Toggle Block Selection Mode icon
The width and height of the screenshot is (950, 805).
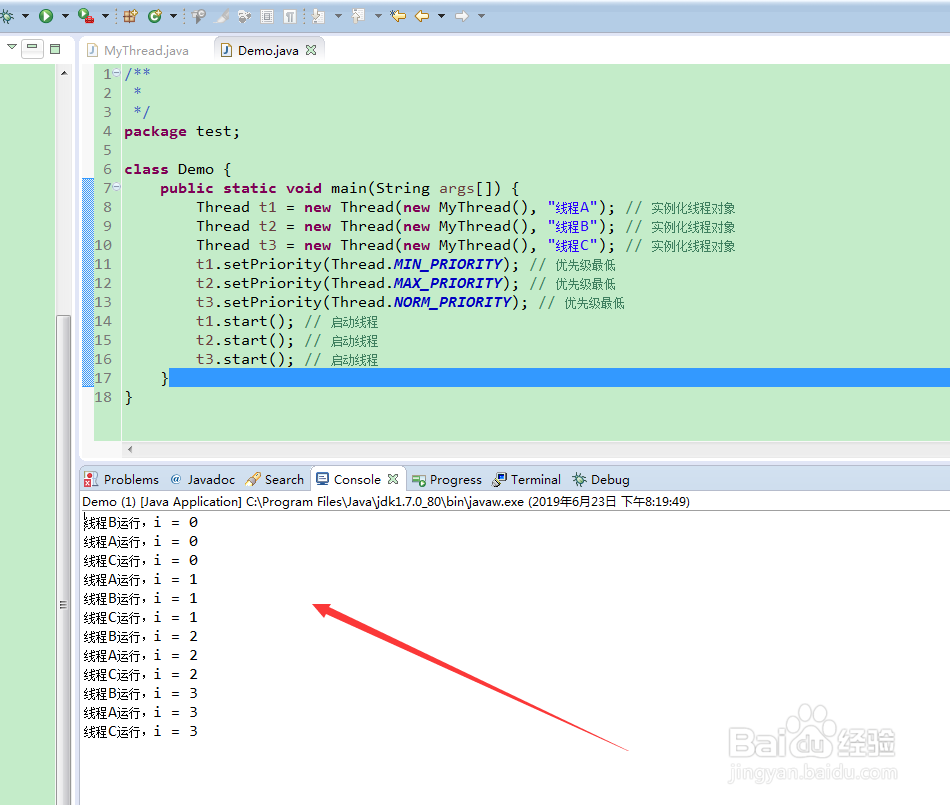(267, 16)
